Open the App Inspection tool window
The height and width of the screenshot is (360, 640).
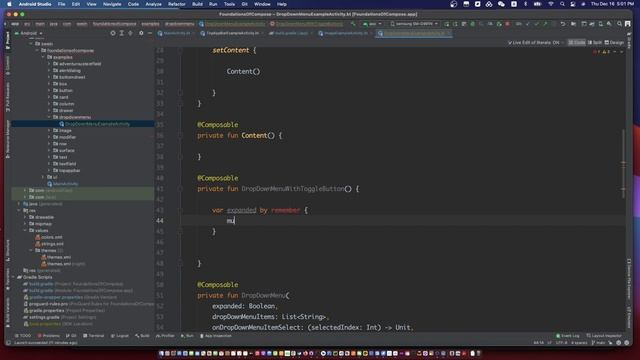tap(216, 336)
